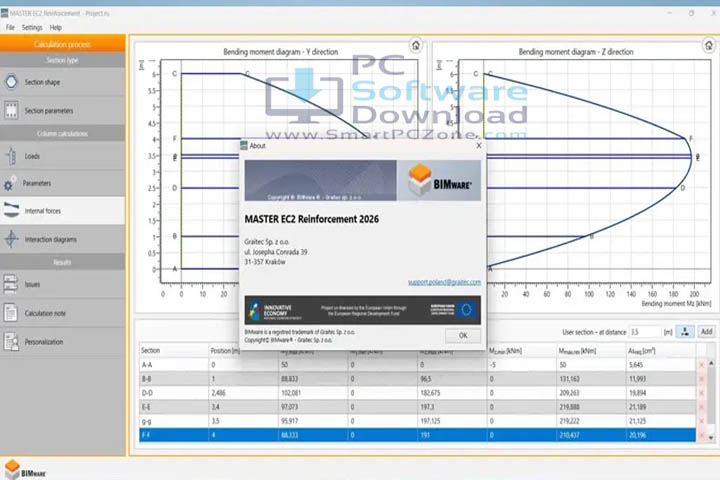Open Interaction diagrams page

coord(62,239)
